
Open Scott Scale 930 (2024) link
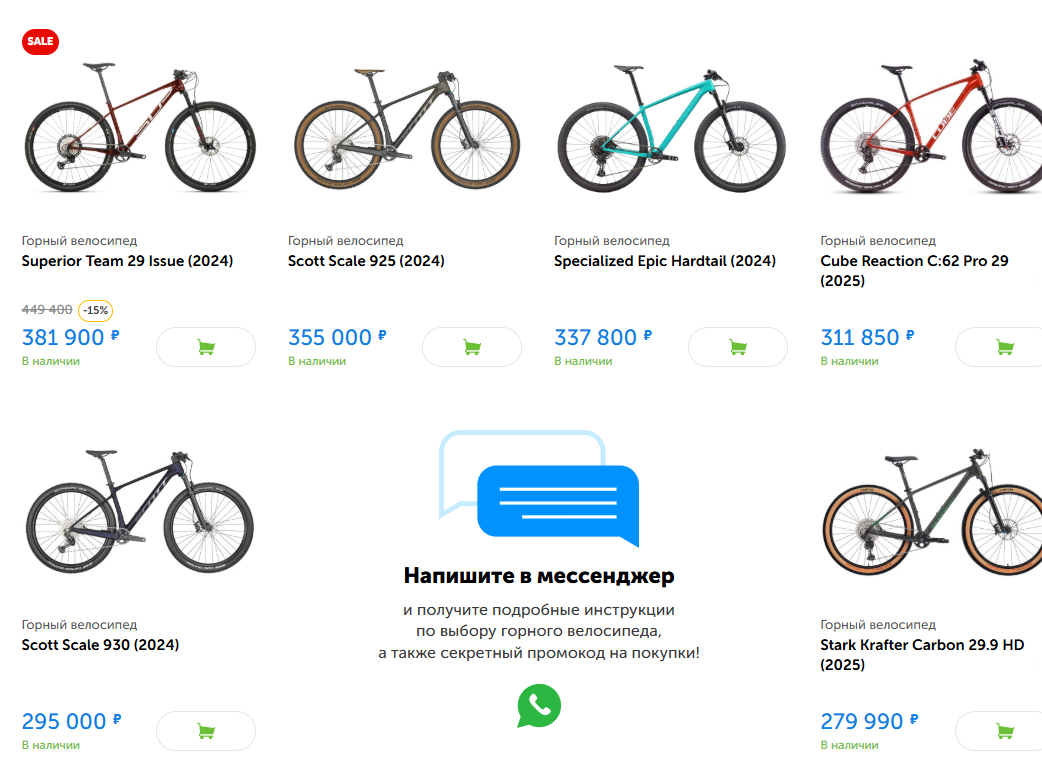(x=100, y=645)
